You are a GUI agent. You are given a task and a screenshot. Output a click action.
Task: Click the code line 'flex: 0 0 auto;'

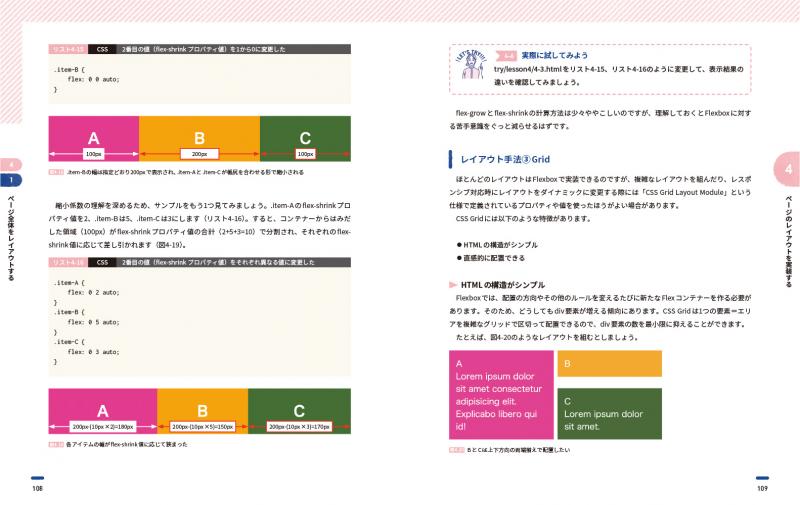[x=93, y=79]
